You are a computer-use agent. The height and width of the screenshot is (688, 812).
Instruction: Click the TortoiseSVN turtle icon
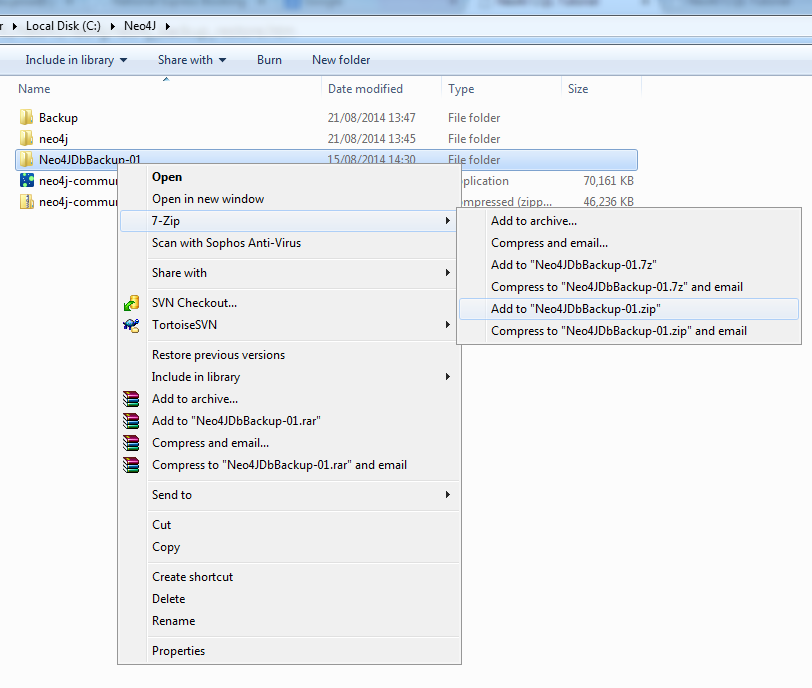click(x=131, y=325)
